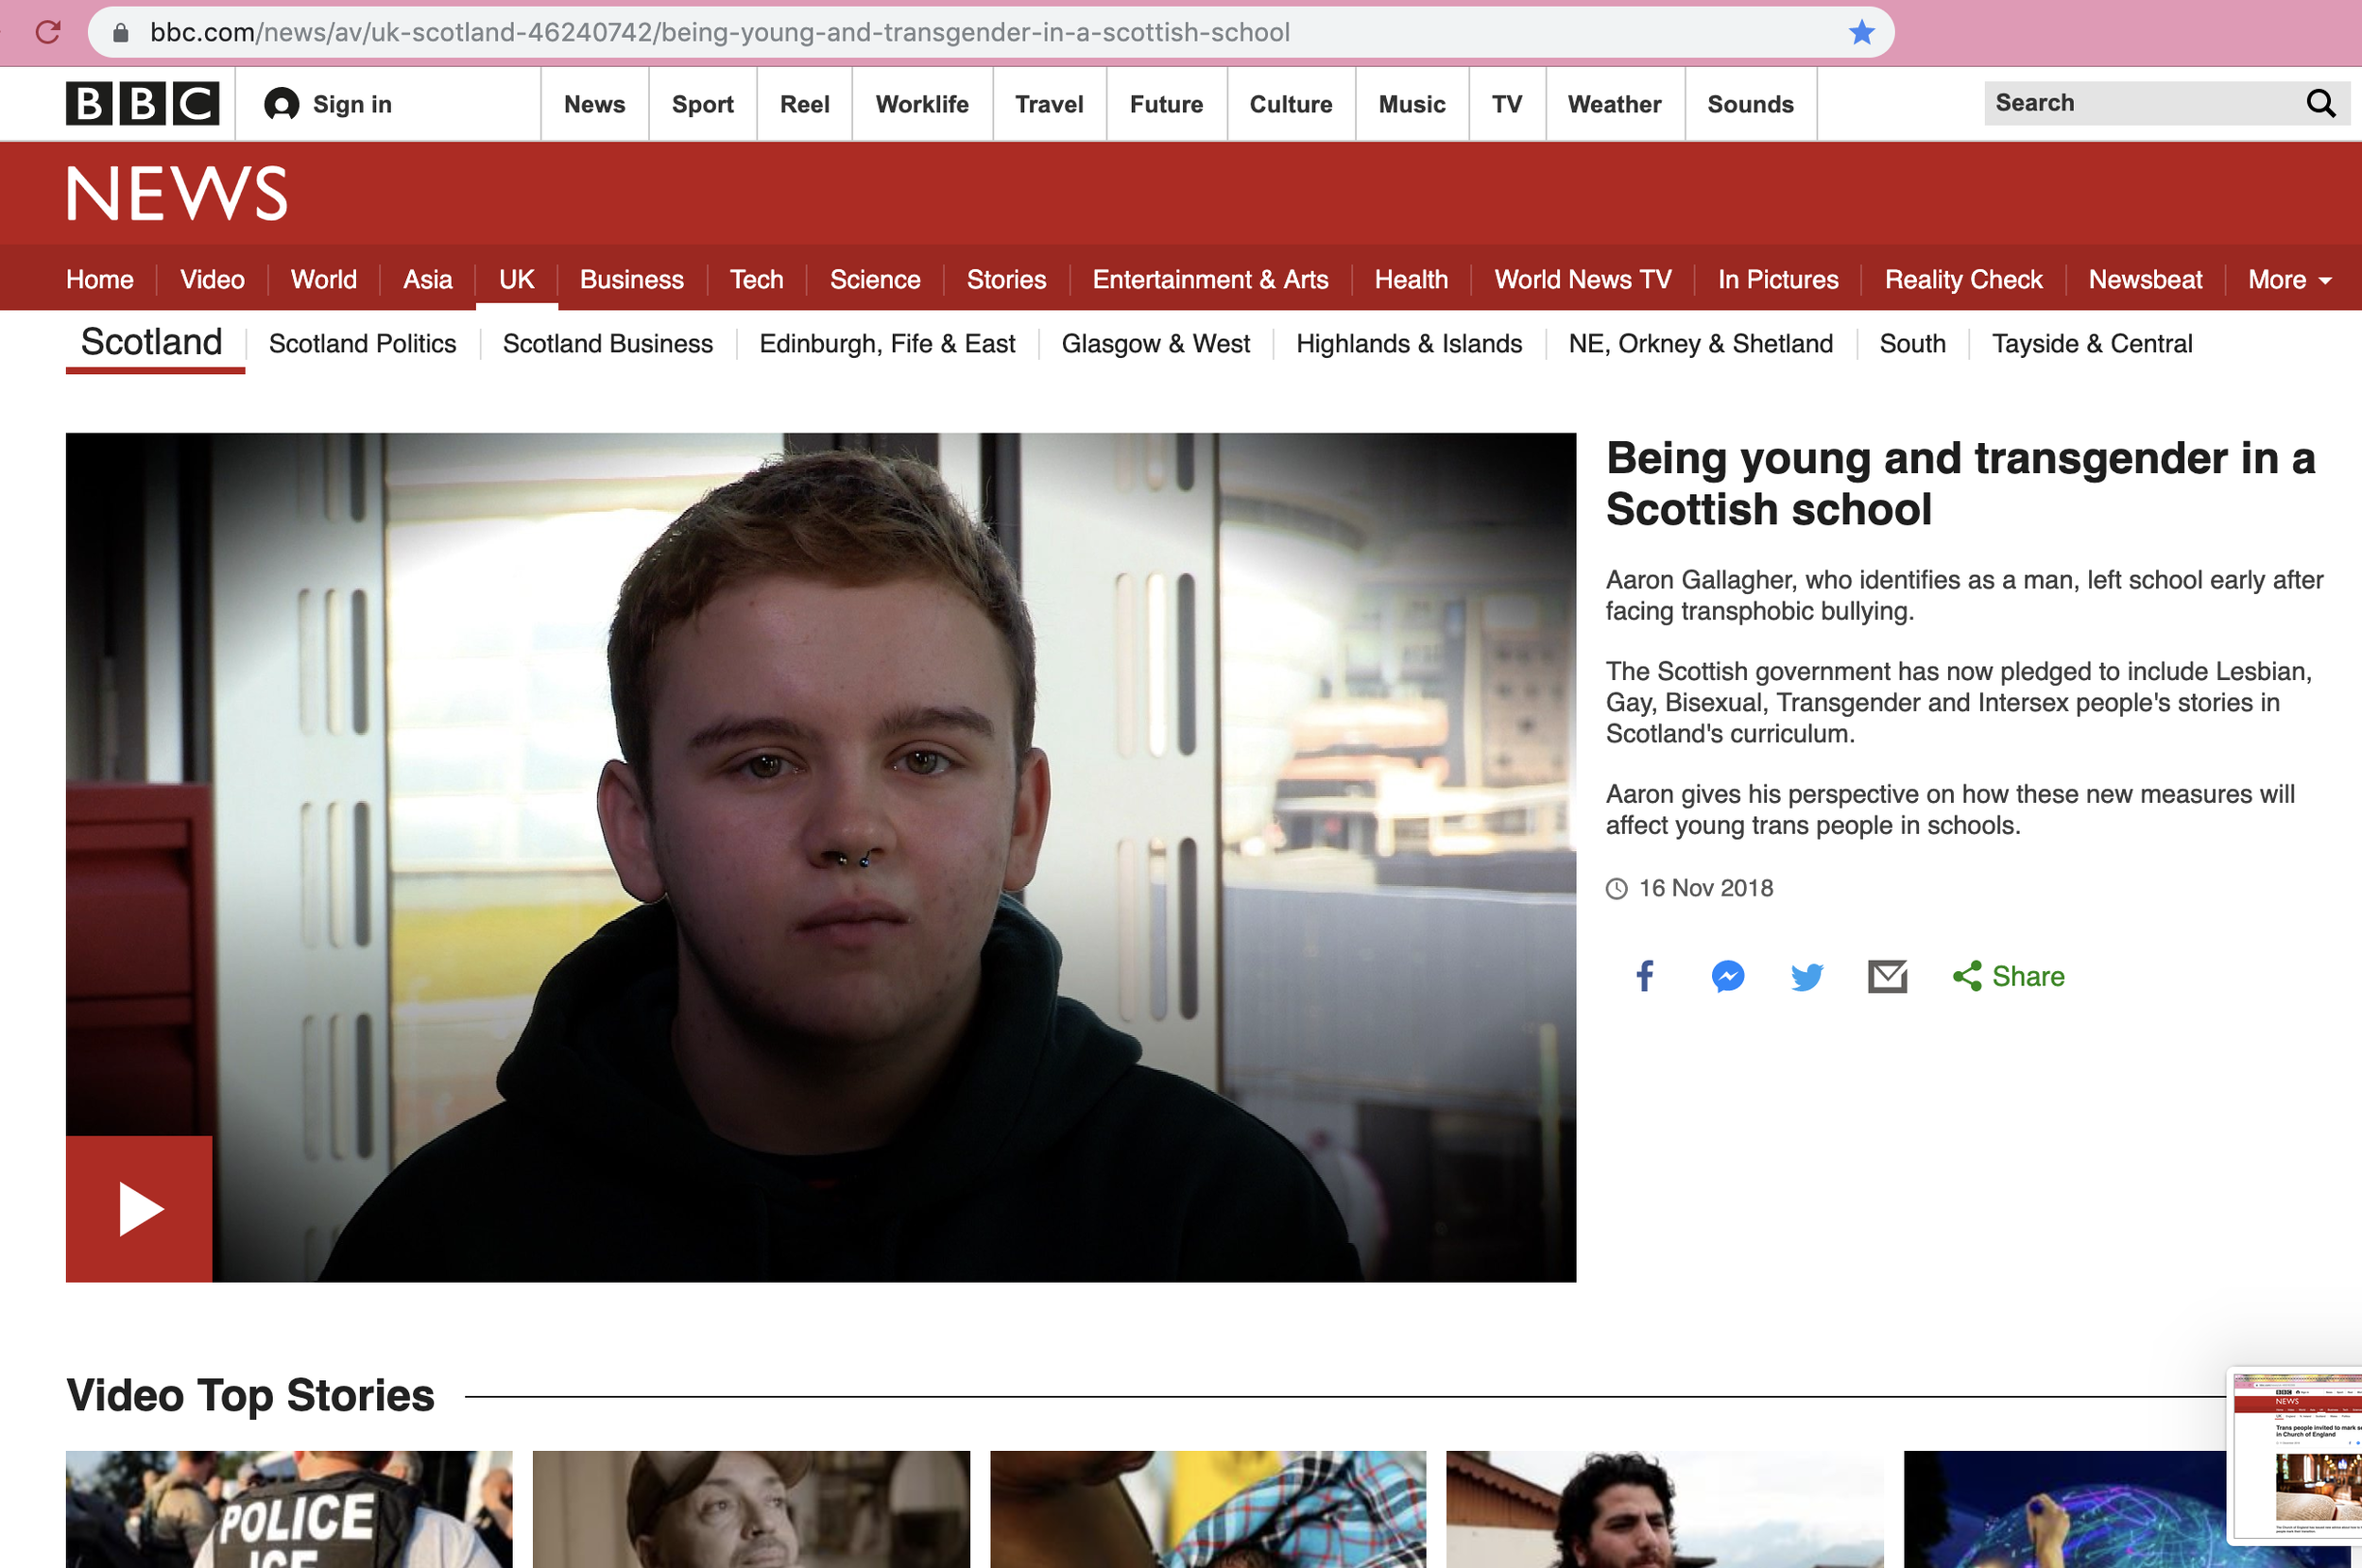Open the TV section
Image resolution: width=2362 pixels, height=1568 pixels.
click(x=1507, y=104)
